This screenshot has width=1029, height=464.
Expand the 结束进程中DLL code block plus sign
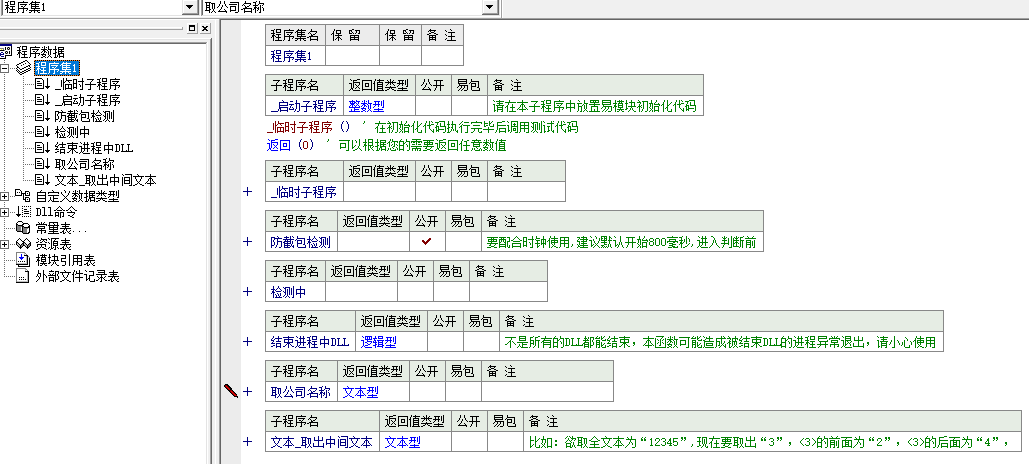[x=247, y=341]
